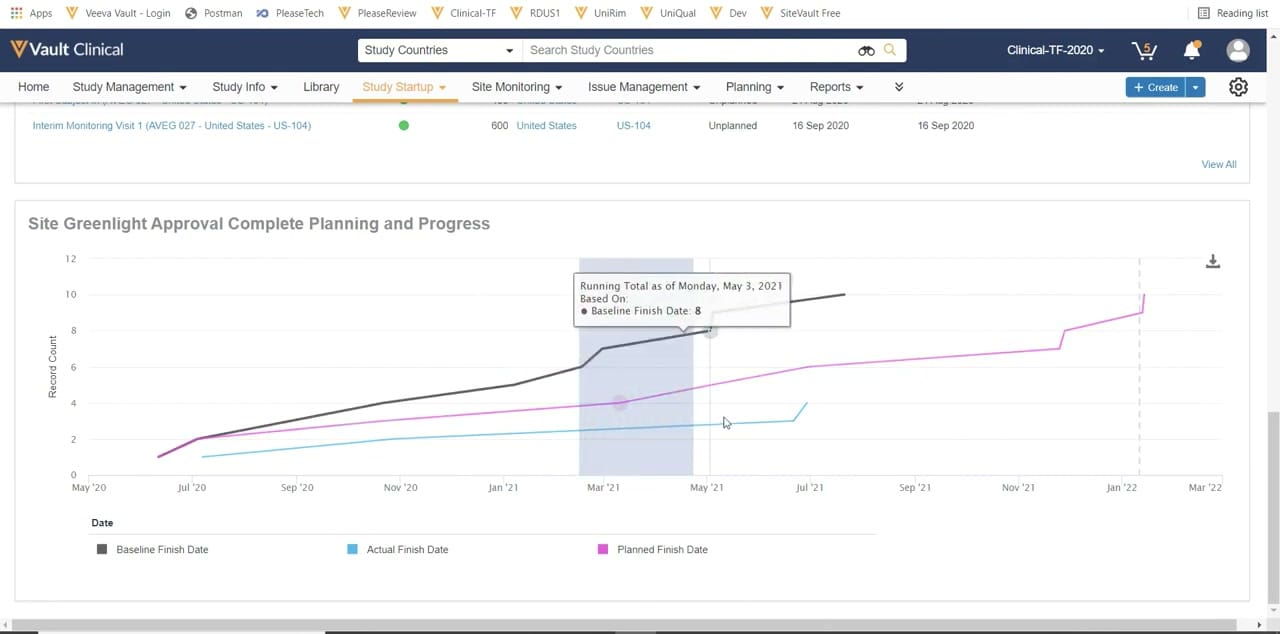Open Interim Monitoring Visit 1 record link
Viewport: 1280px width, 634px height.
pyautogui.click(x=171, y=126)
